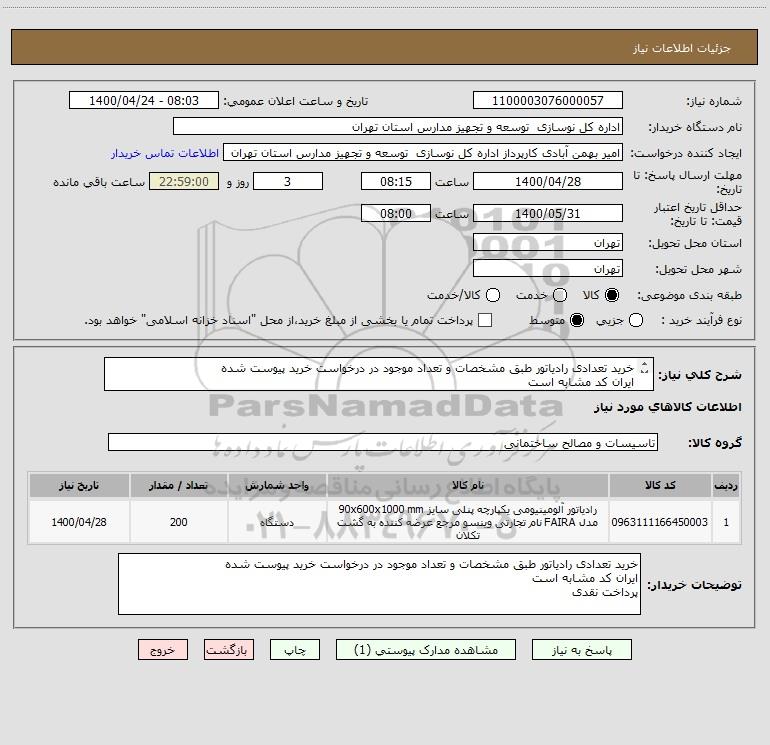Click the نام دستگاه خریدار field
The width and height of the screenshot is (770, 745).
click(398, 127)
